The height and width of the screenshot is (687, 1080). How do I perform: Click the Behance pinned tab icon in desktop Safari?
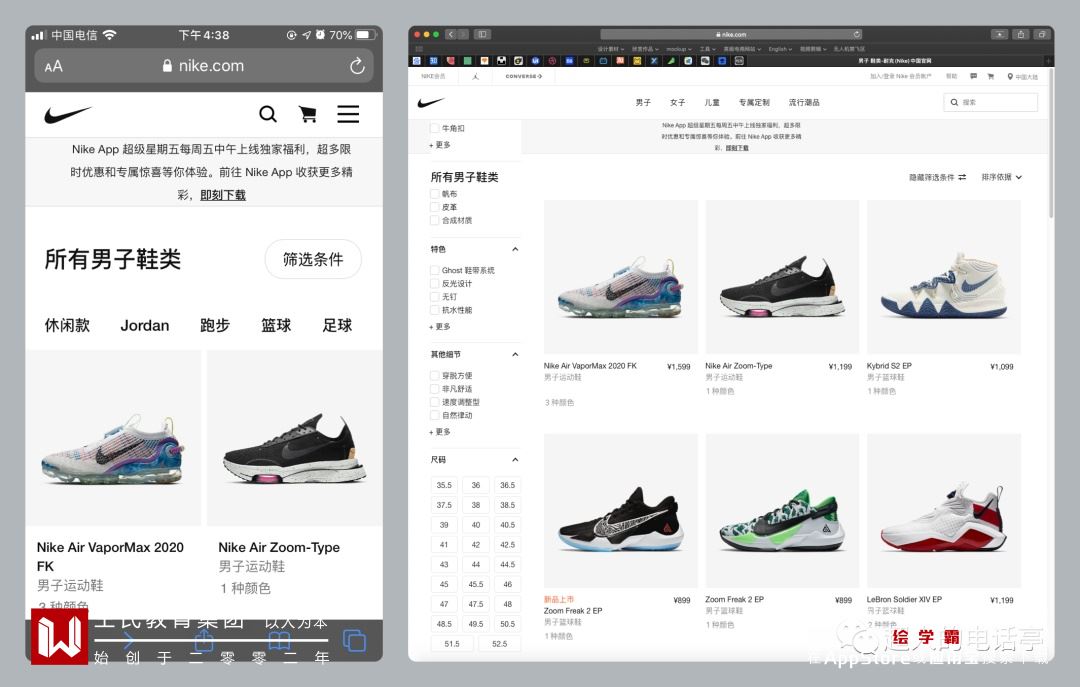(569, 61)
